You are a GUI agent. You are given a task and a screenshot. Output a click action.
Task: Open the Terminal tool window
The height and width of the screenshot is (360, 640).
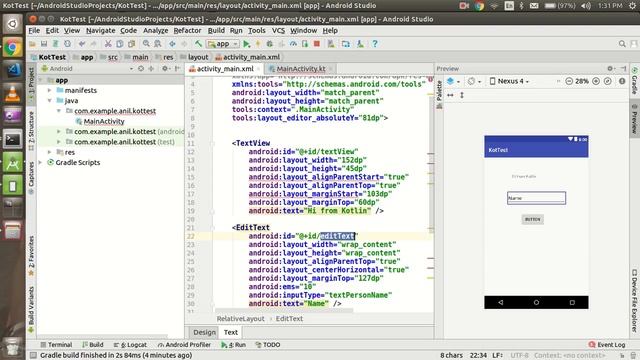pyautogui.click(x=56, y=344)
